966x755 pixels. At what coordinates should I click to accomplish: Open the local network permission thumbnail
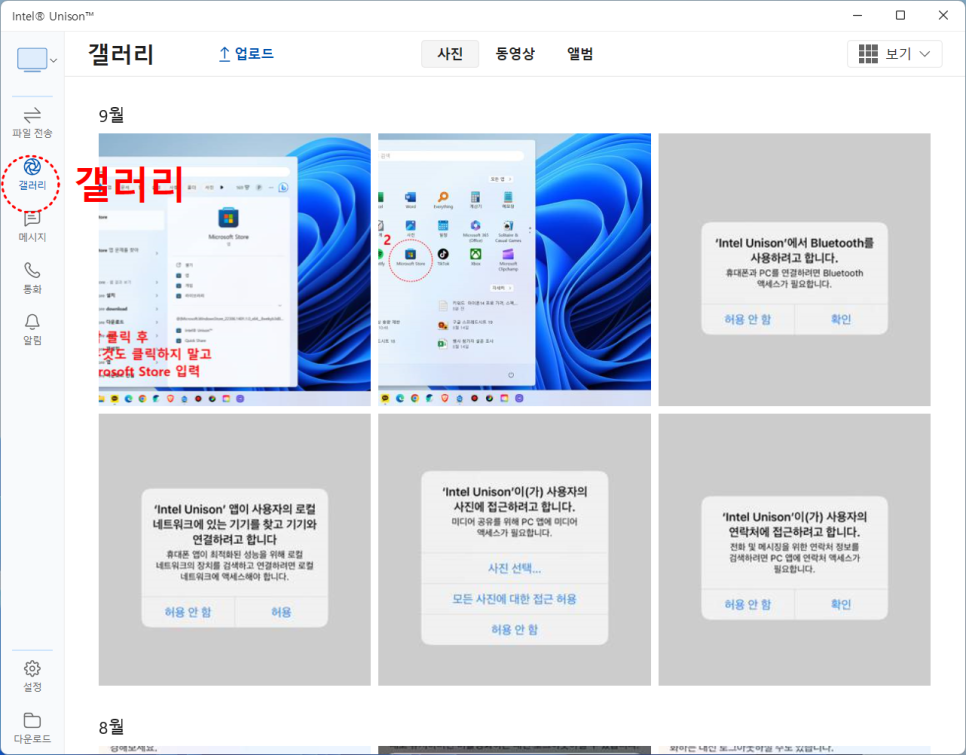235,549
